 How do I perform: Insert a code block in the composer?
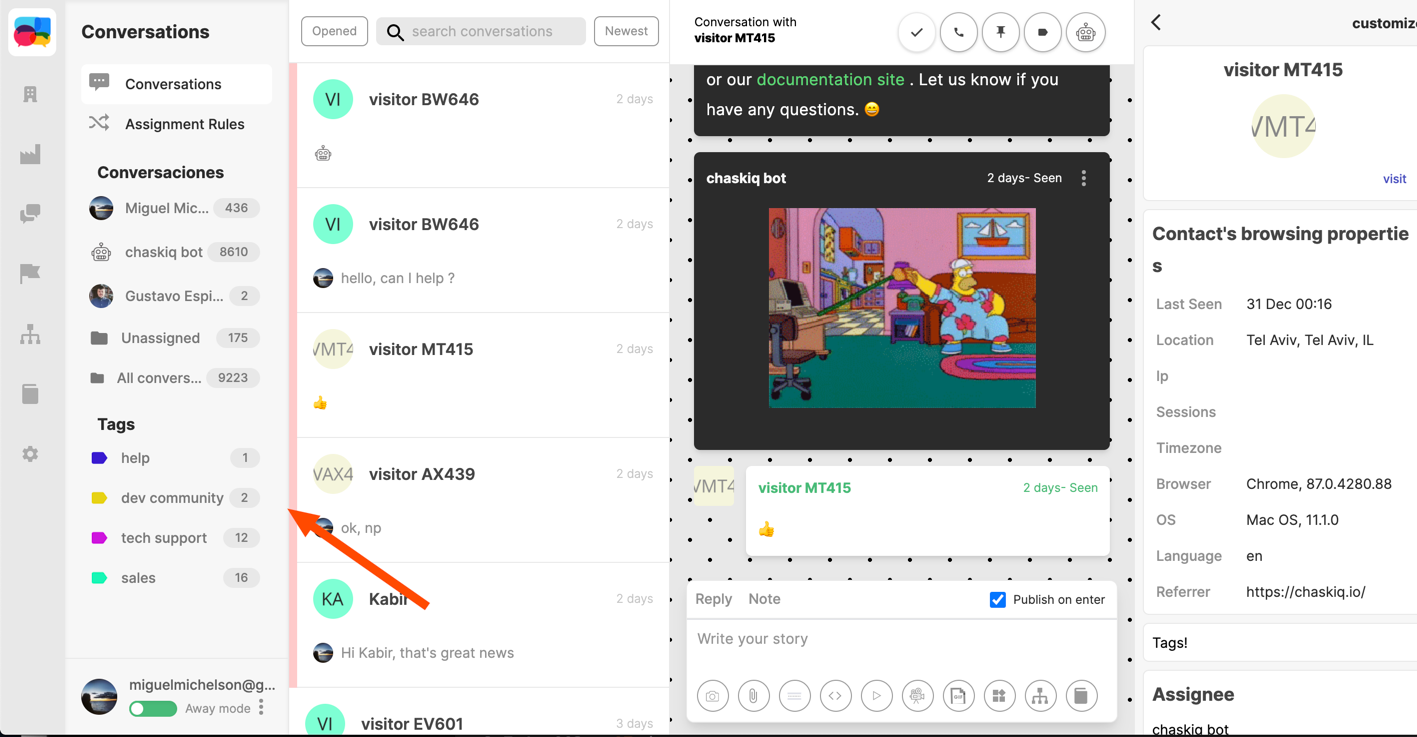coord(835,695)
